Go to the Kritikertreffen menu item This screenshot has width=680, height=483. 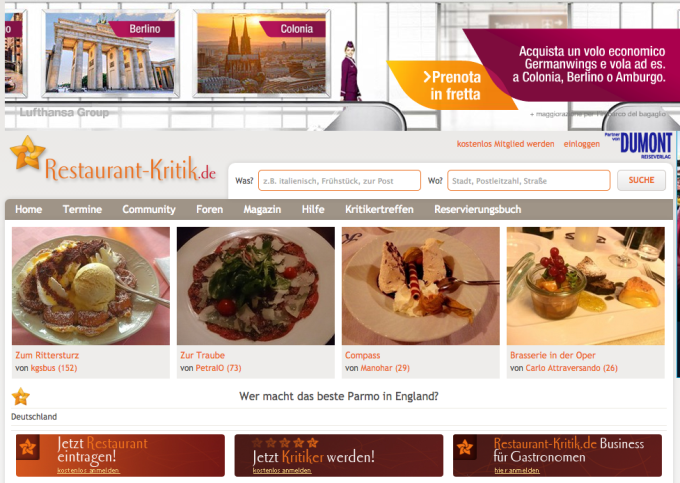click(x=379, y=209)
